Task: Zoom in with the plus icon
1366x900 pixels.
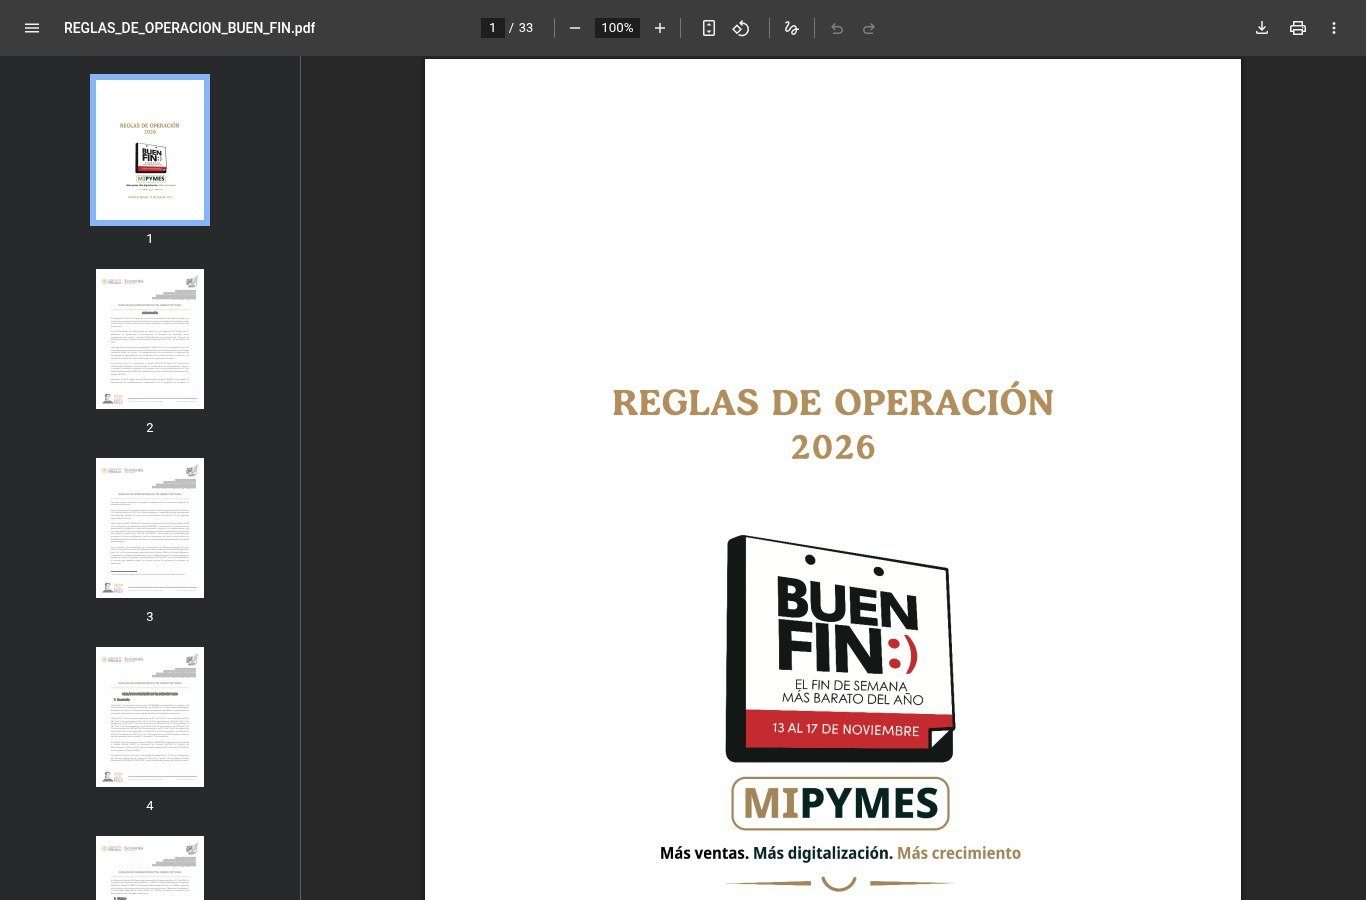Action: pyautogui.click(x=660, y=28)
